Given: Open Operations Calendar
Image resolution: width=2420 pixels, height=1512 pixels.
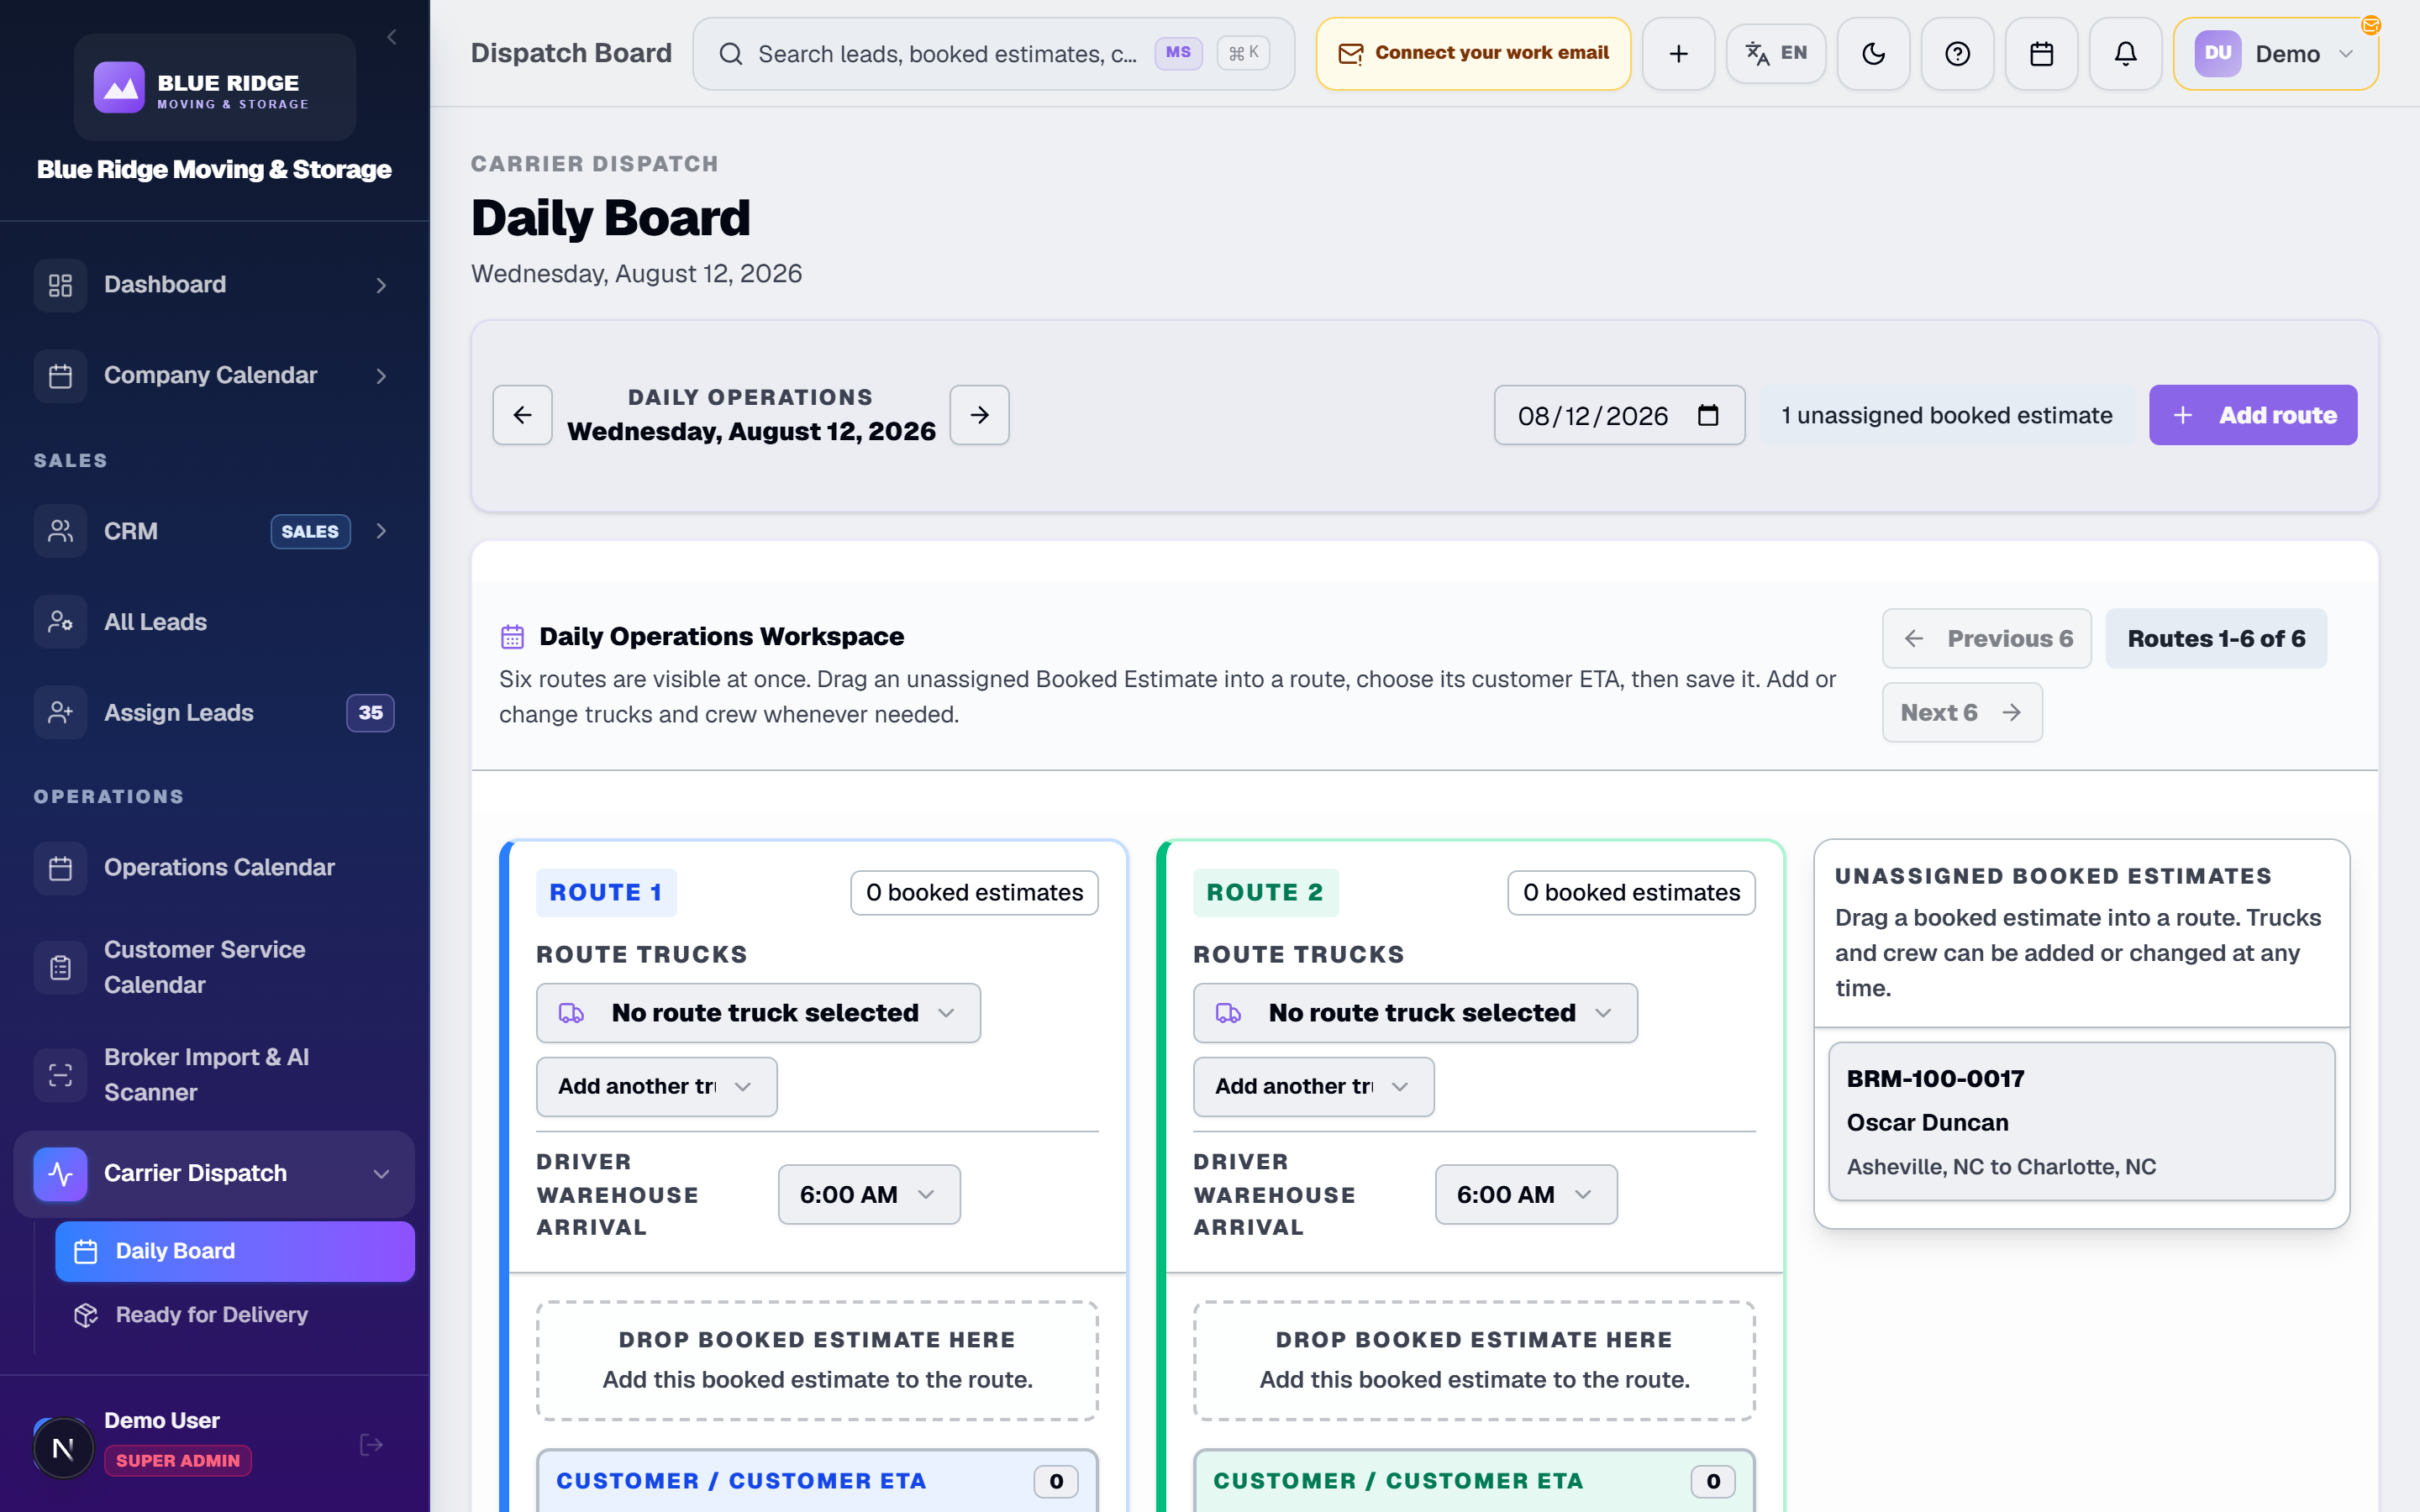Looking at the screenshot, I should click(x=214, y=868).
